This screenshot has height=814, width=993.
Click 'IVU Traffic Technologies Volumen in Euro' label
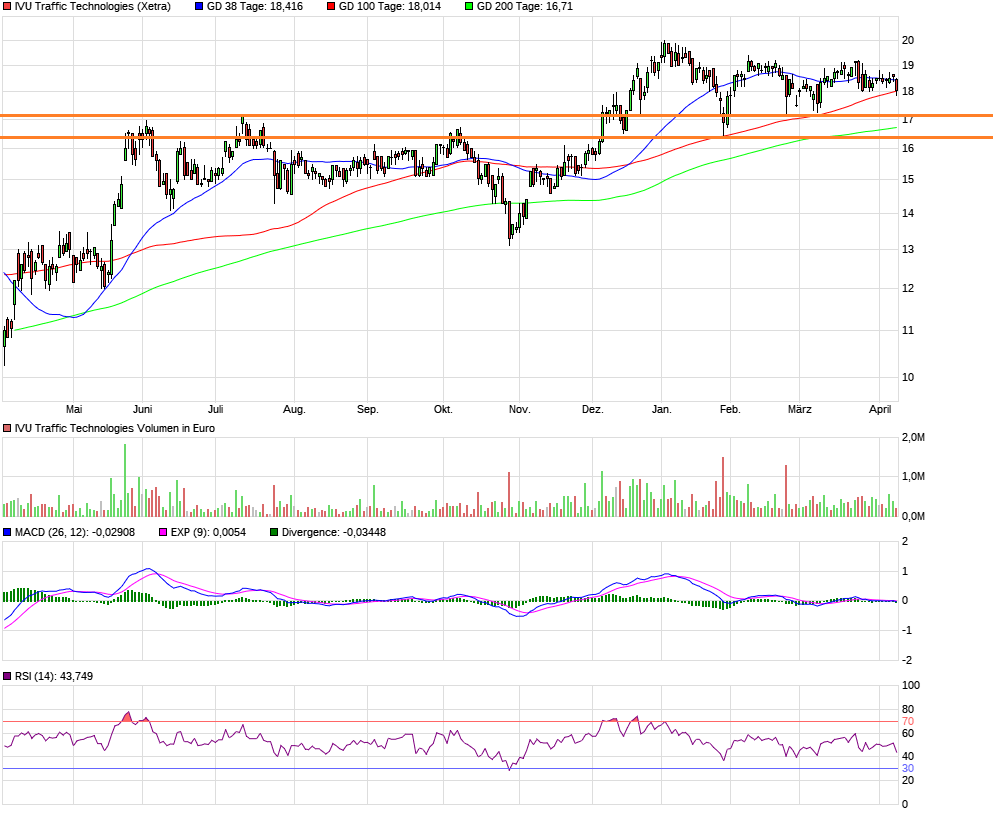(115, 428)
